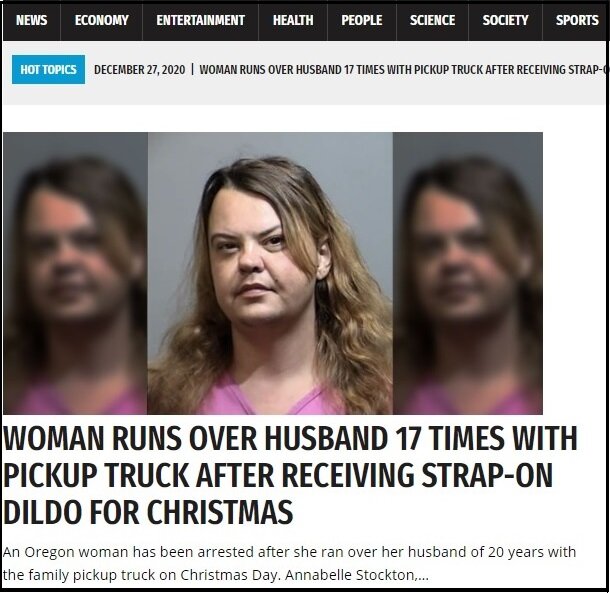This screenshot has width=610, height=593.
Task: Open the SOCIETY category
Action: [x=505, y=21]
